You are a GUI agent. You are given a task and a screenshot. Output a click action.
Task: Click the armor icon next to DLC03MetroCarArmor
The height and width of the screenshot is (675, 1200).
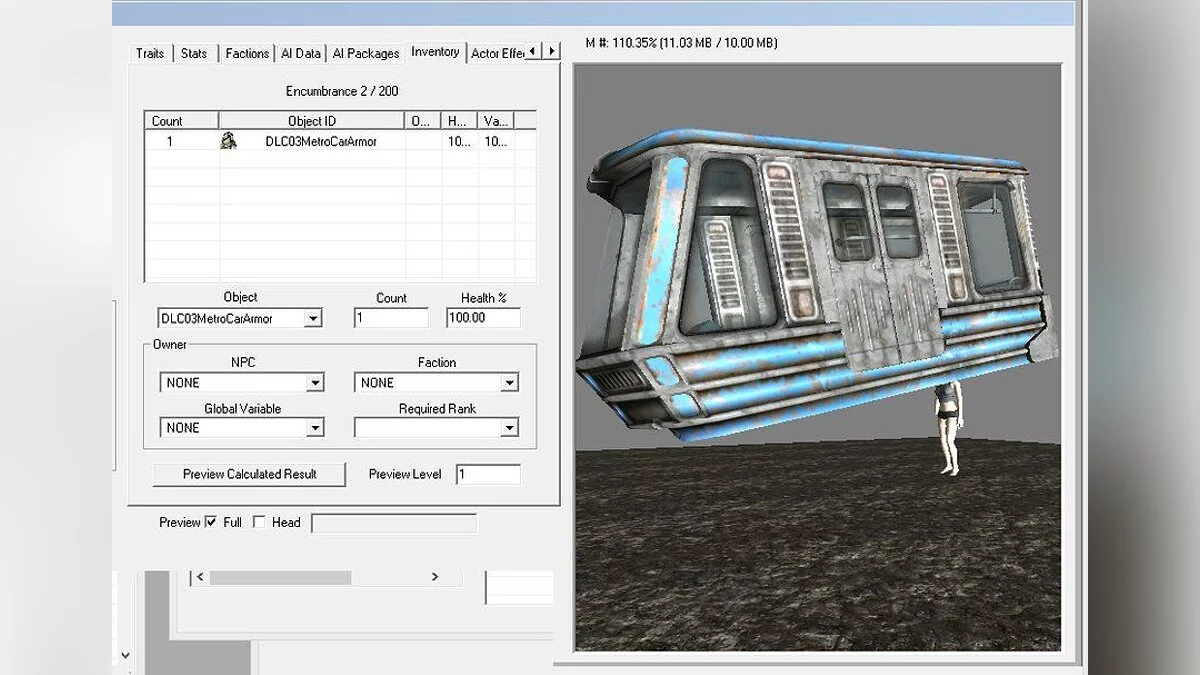tap(228, 142)
